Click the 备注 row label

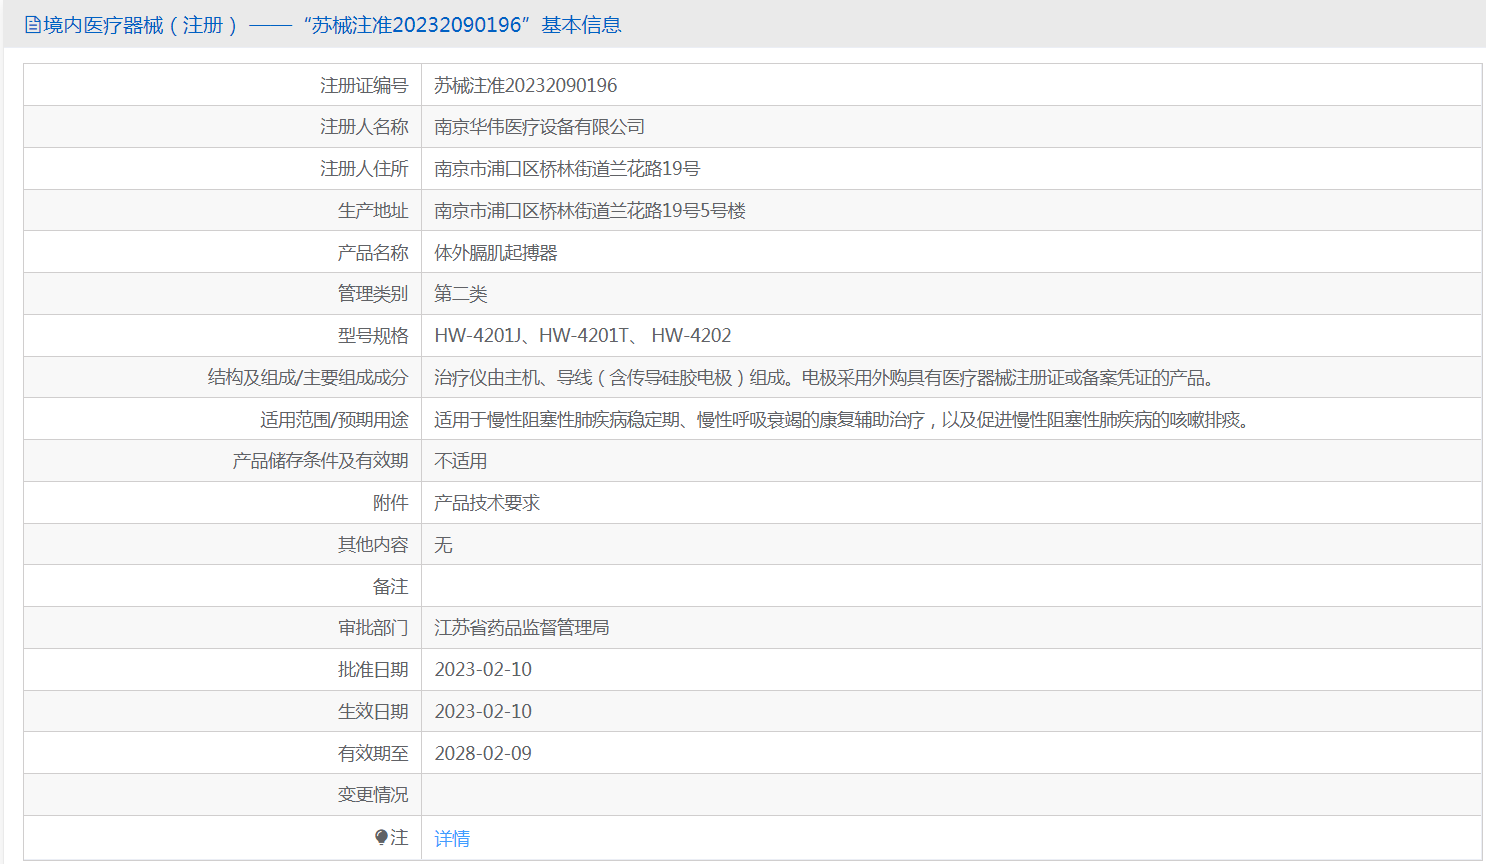[391, 587]
